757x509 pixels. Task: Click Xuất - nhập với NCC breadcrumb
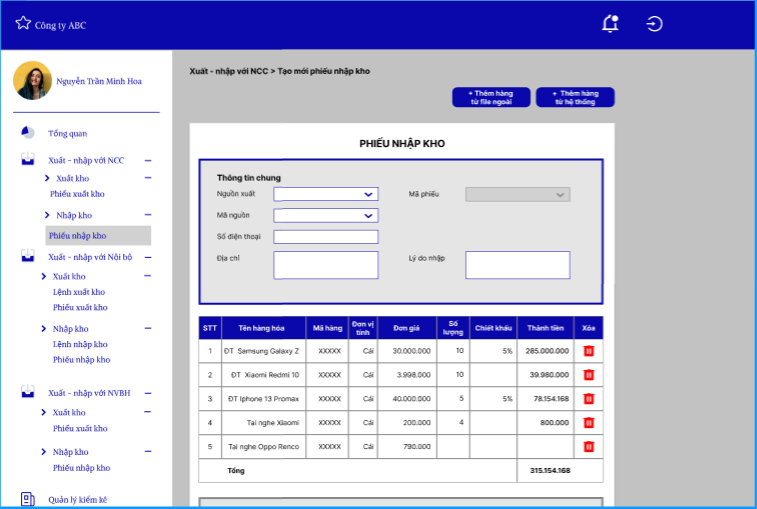tap(229, 71)
